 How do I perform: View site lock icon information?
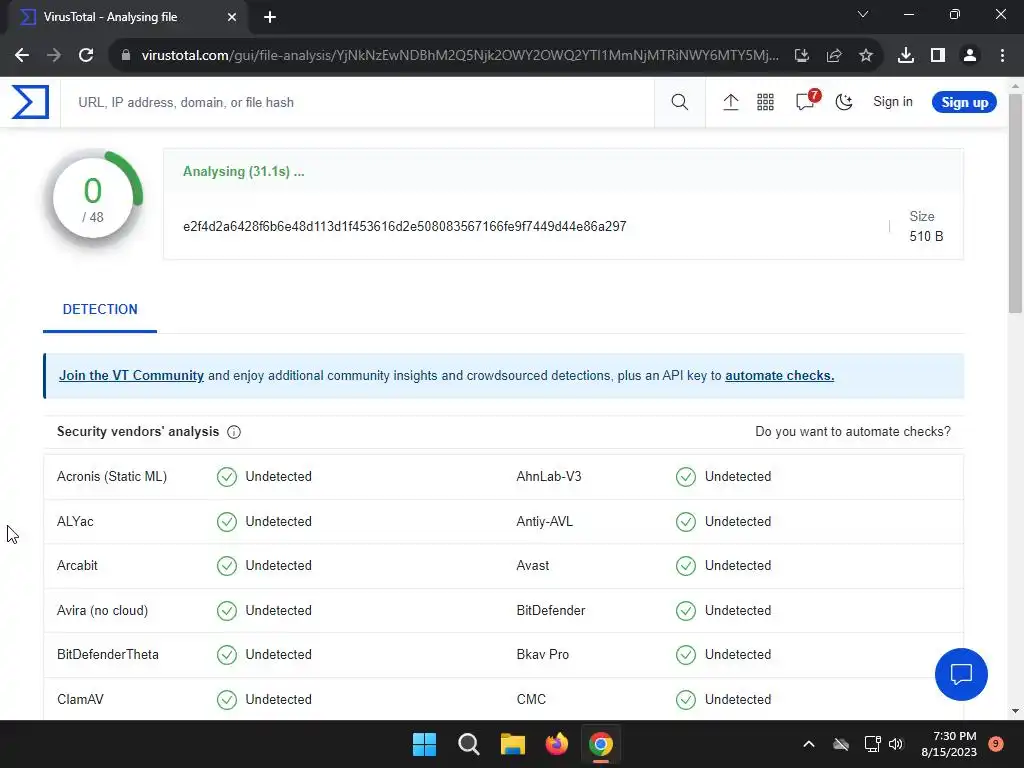click(x=126, y=56)
